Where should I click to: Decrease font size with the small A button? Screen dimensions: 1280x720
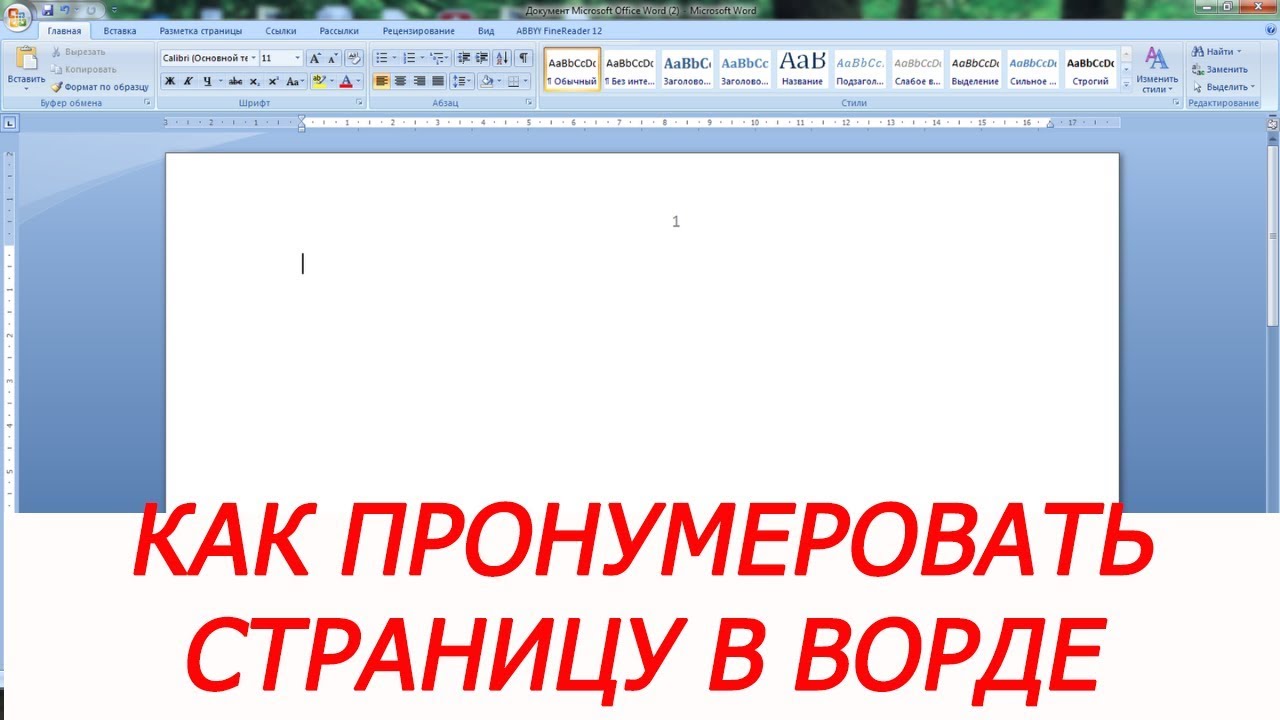point(332,58)
